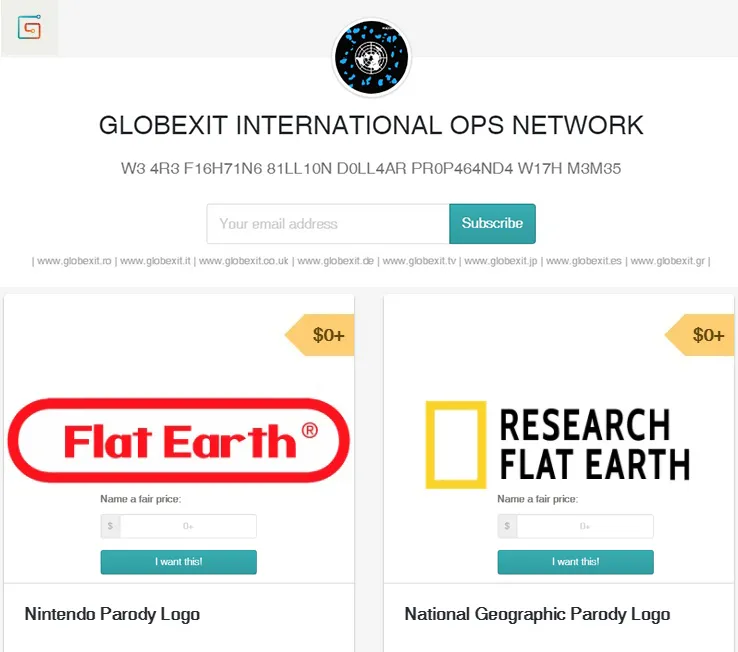Viewport: 738px width, 652px height.
Task: Click 'Name a fair price:' under Research Flat Earth
Action: (x=537, y=499)
